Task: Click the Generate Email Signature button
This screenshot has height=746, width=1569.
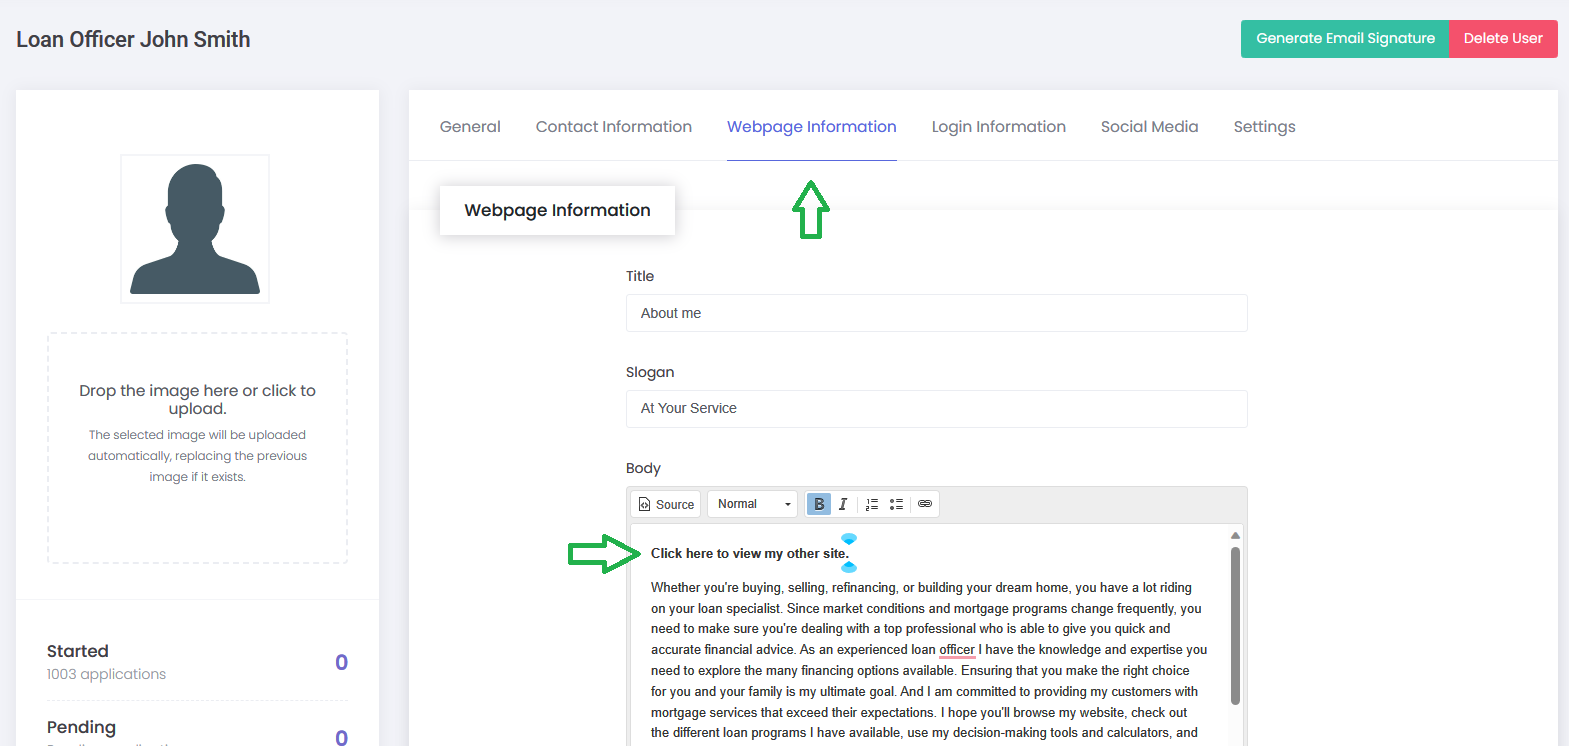Action: tap(1345, 39)
